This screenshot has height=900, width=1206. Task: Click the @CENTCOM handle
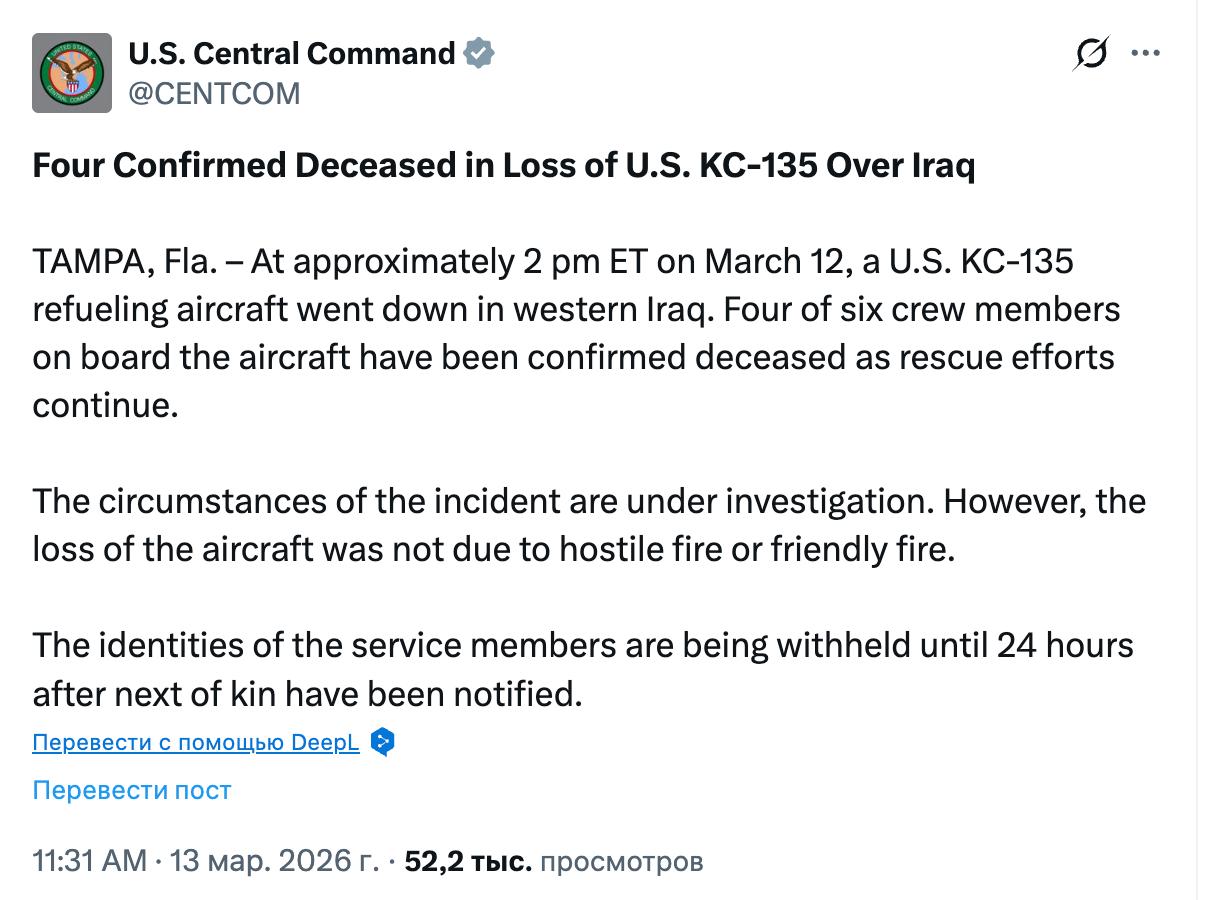coord(214,93)
